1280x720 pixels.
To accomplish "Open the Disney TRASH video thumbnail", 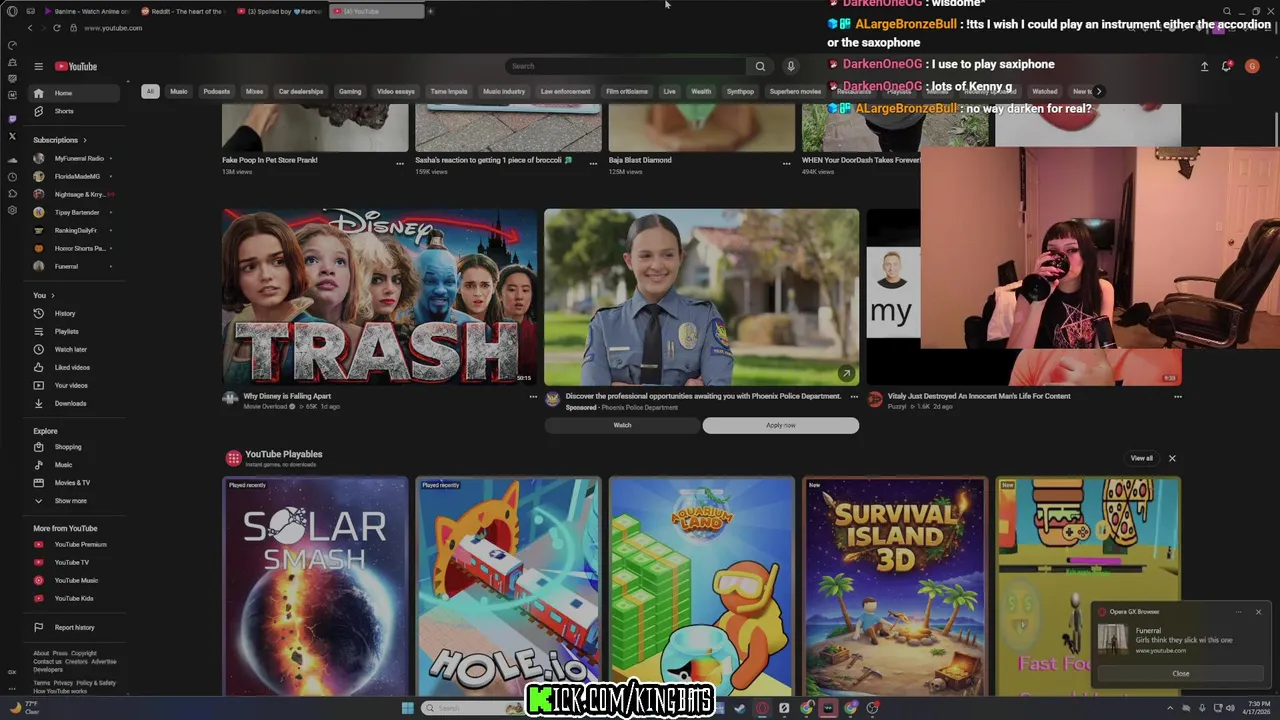I will (x=380, y=297).
